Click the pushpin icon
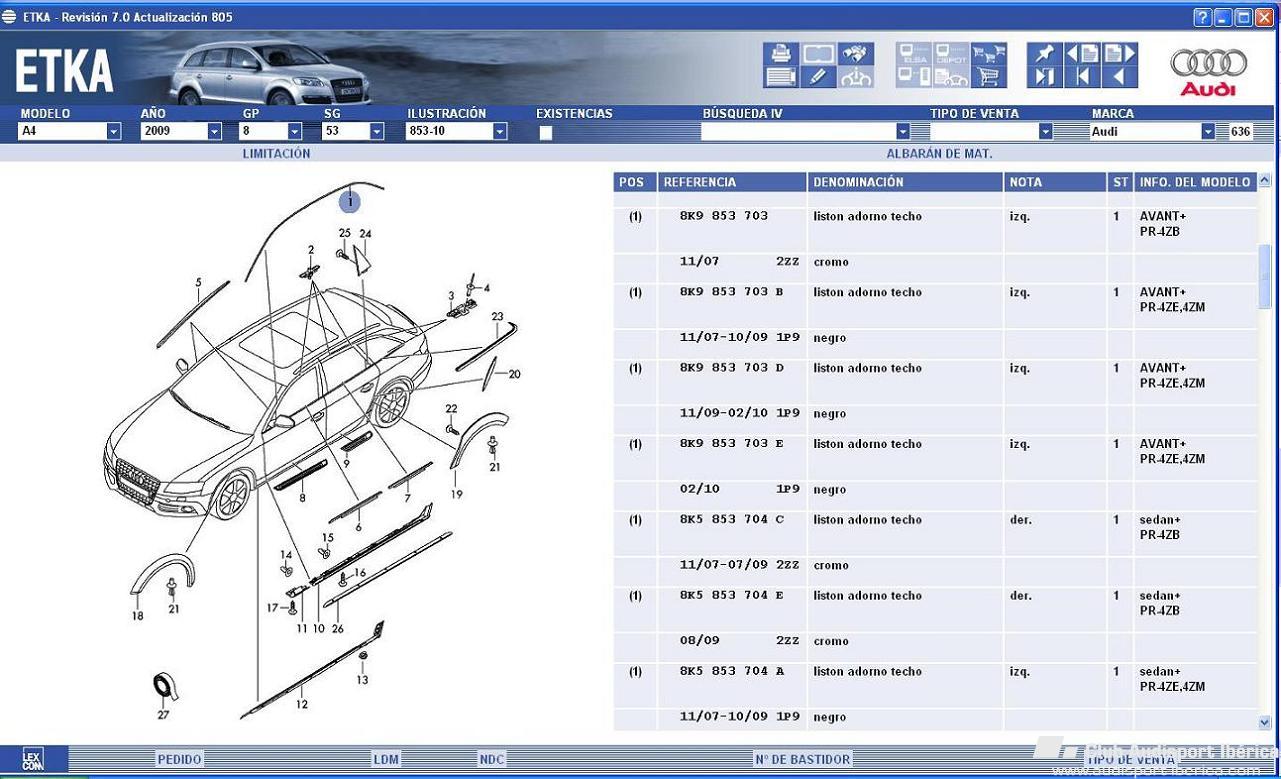The image size is (1281, 779). 1044,54
